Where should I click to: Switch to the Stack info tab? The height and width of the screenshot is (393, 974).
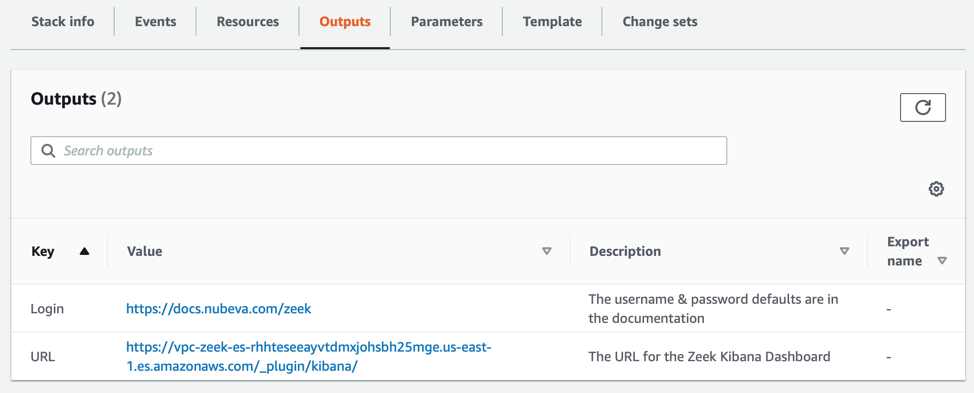click(x=63, y=22)
